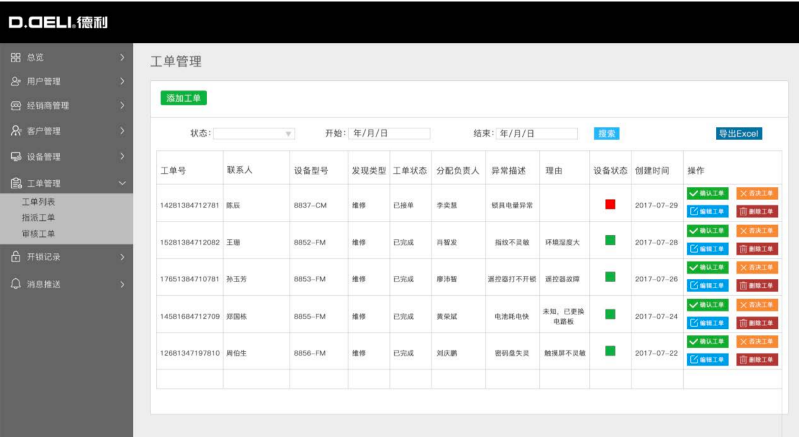799x439 pixels.
Task: Click work order number 12681347197810
Action: click(x=190, y=353)
